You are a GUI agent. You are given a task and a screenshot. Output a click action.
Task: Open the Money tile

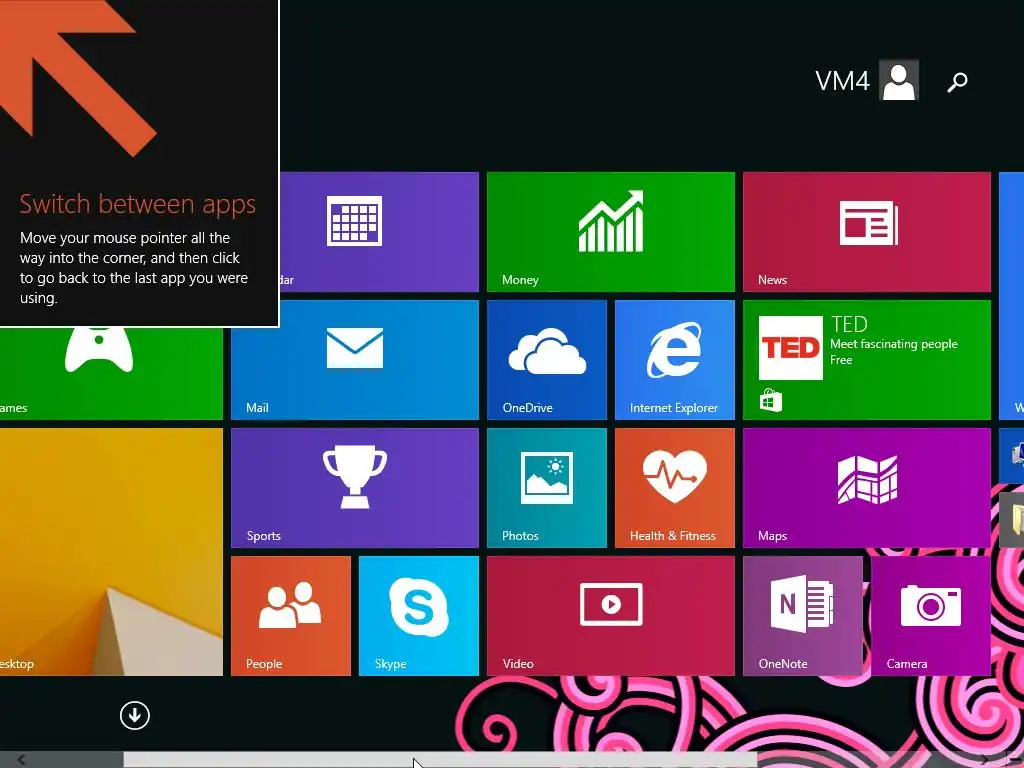611,232
